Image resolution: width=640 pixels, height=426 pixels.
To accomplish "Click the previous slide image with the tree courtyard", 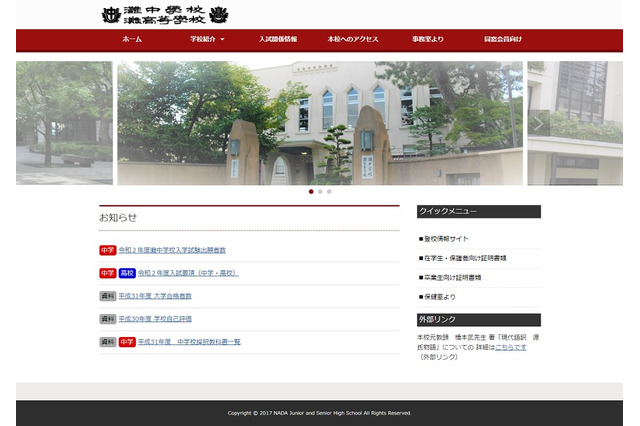I will pos(64,123).
